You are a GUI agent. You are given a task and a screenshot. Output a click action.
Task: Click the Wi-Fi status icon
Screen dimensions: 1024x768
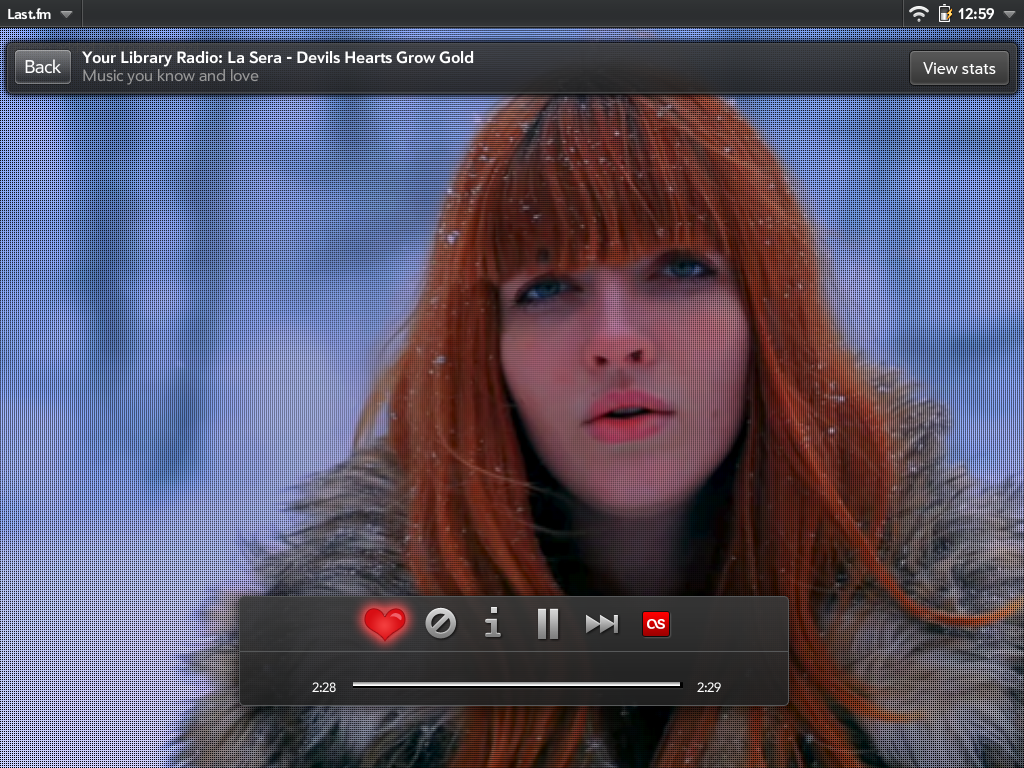[x=919, y=14]
